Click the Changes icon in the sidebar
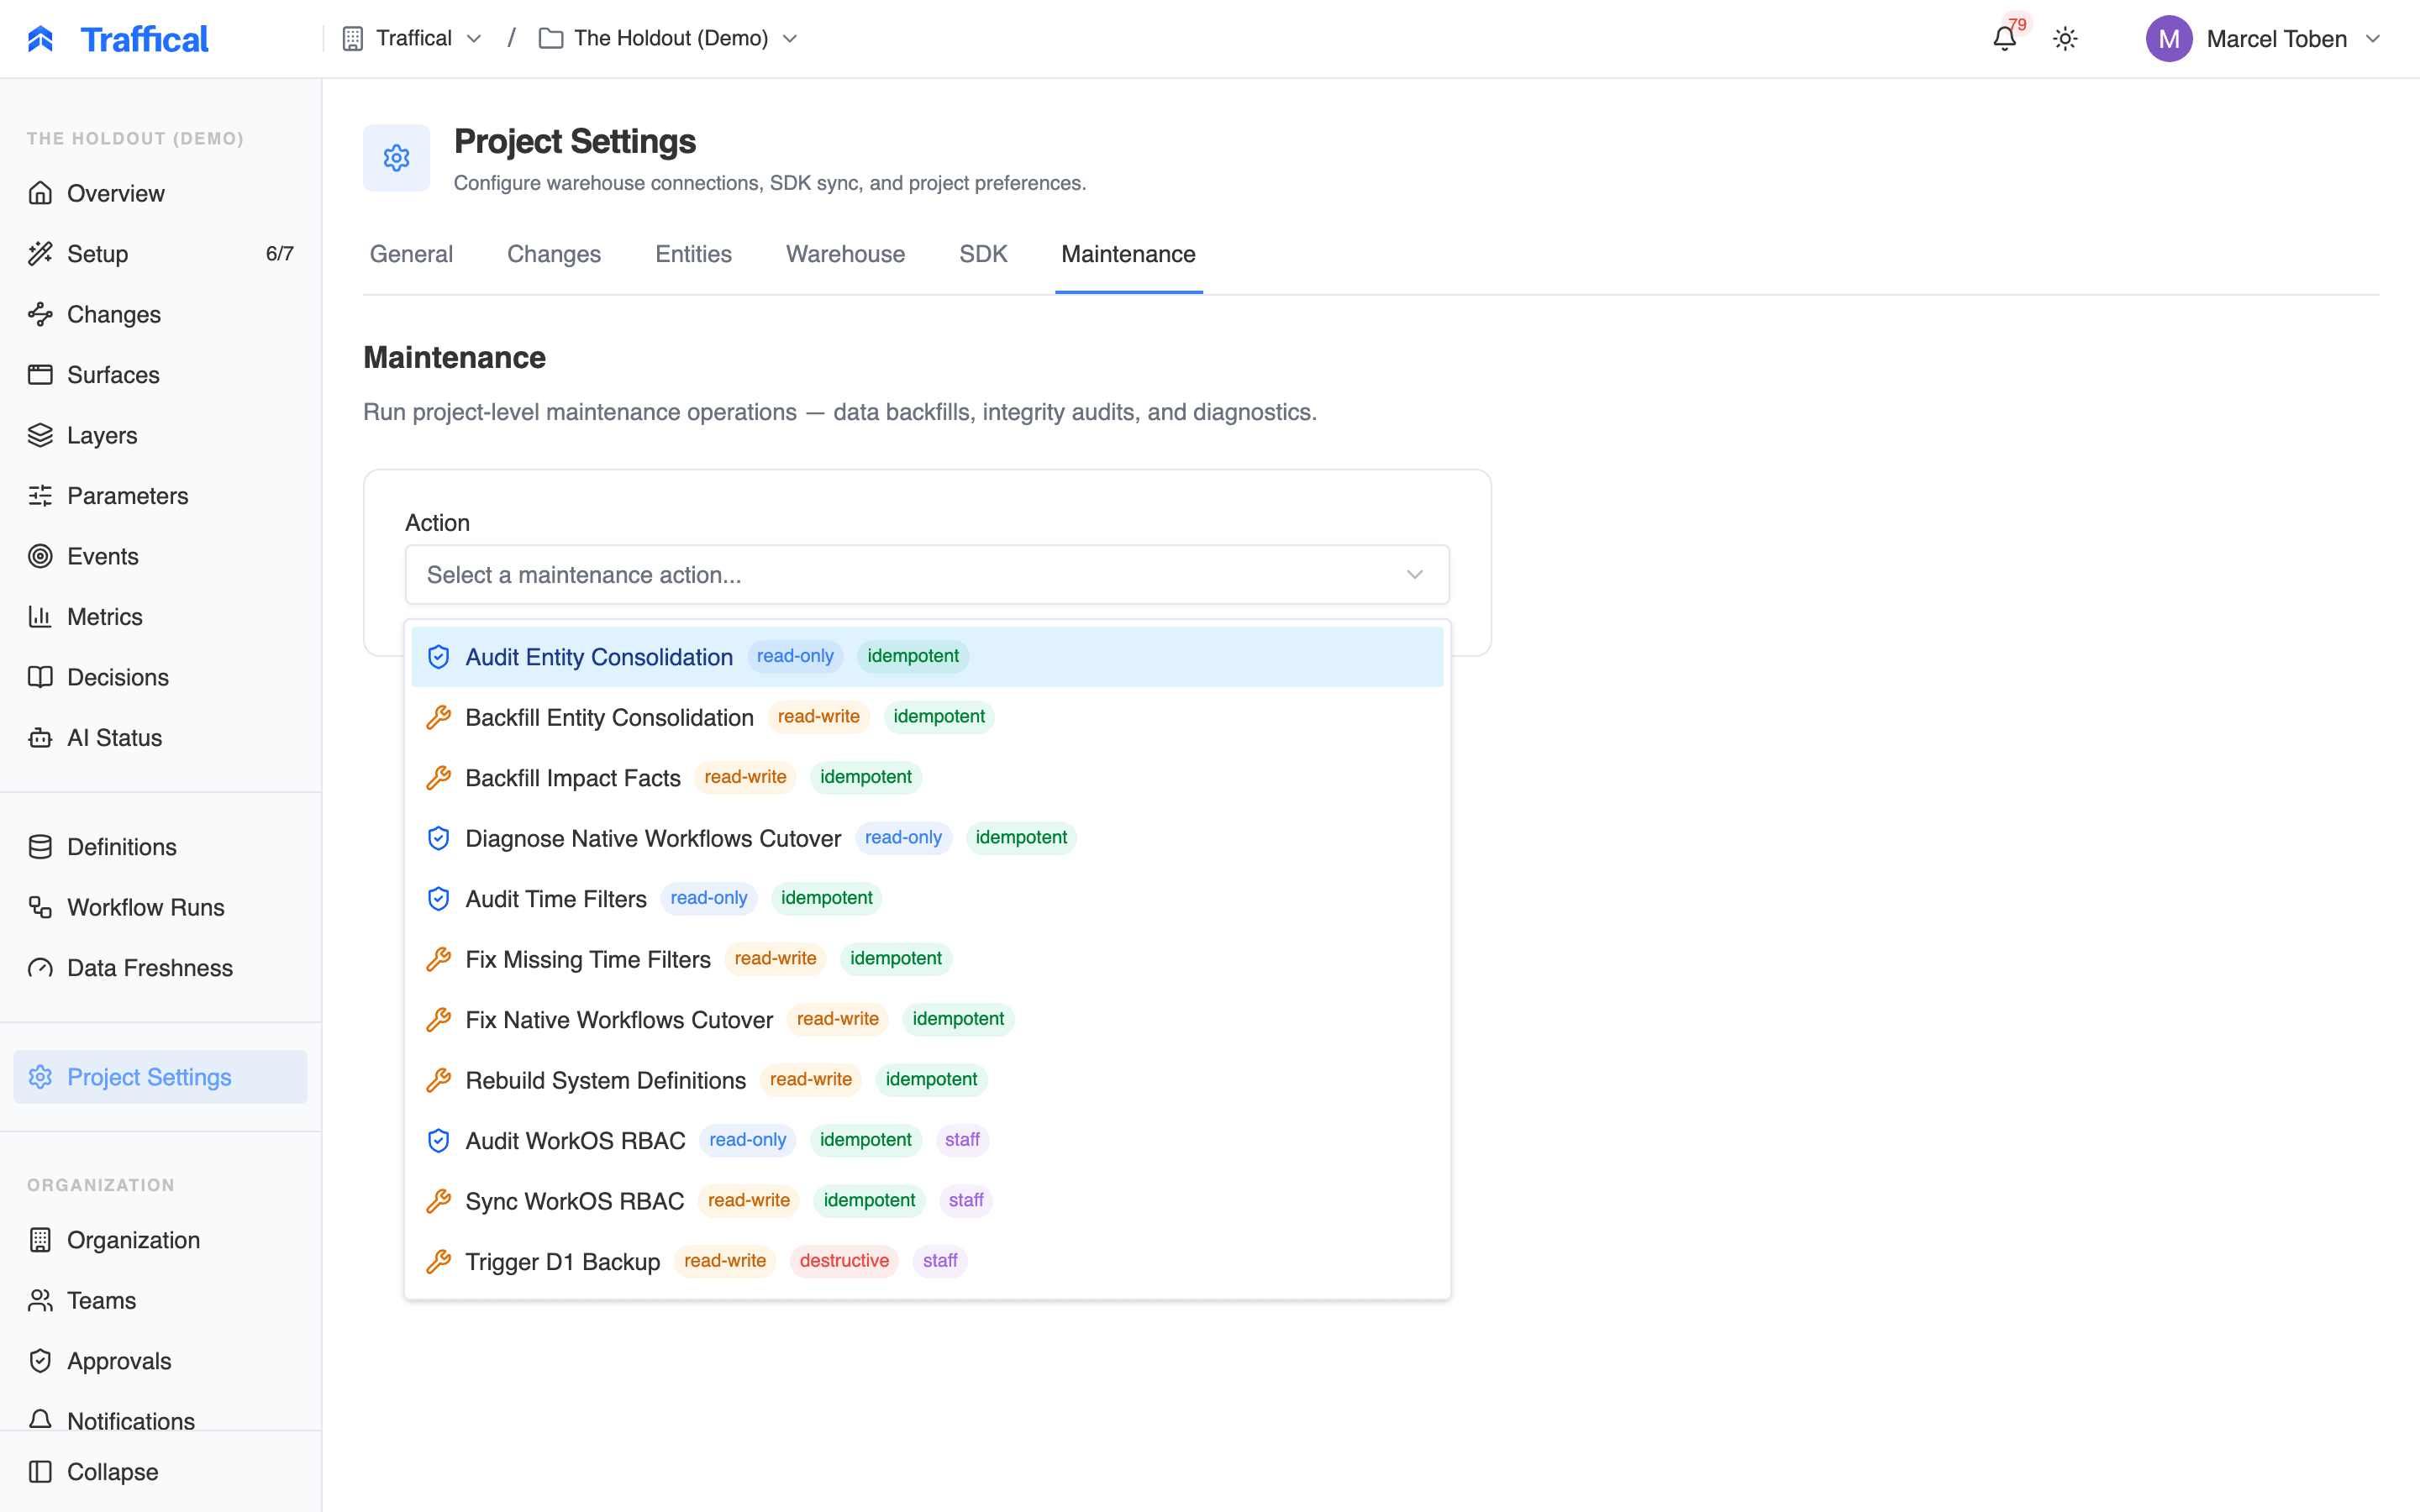The width and height of the screenshot is (2420, 1512). tap(40, 314)
